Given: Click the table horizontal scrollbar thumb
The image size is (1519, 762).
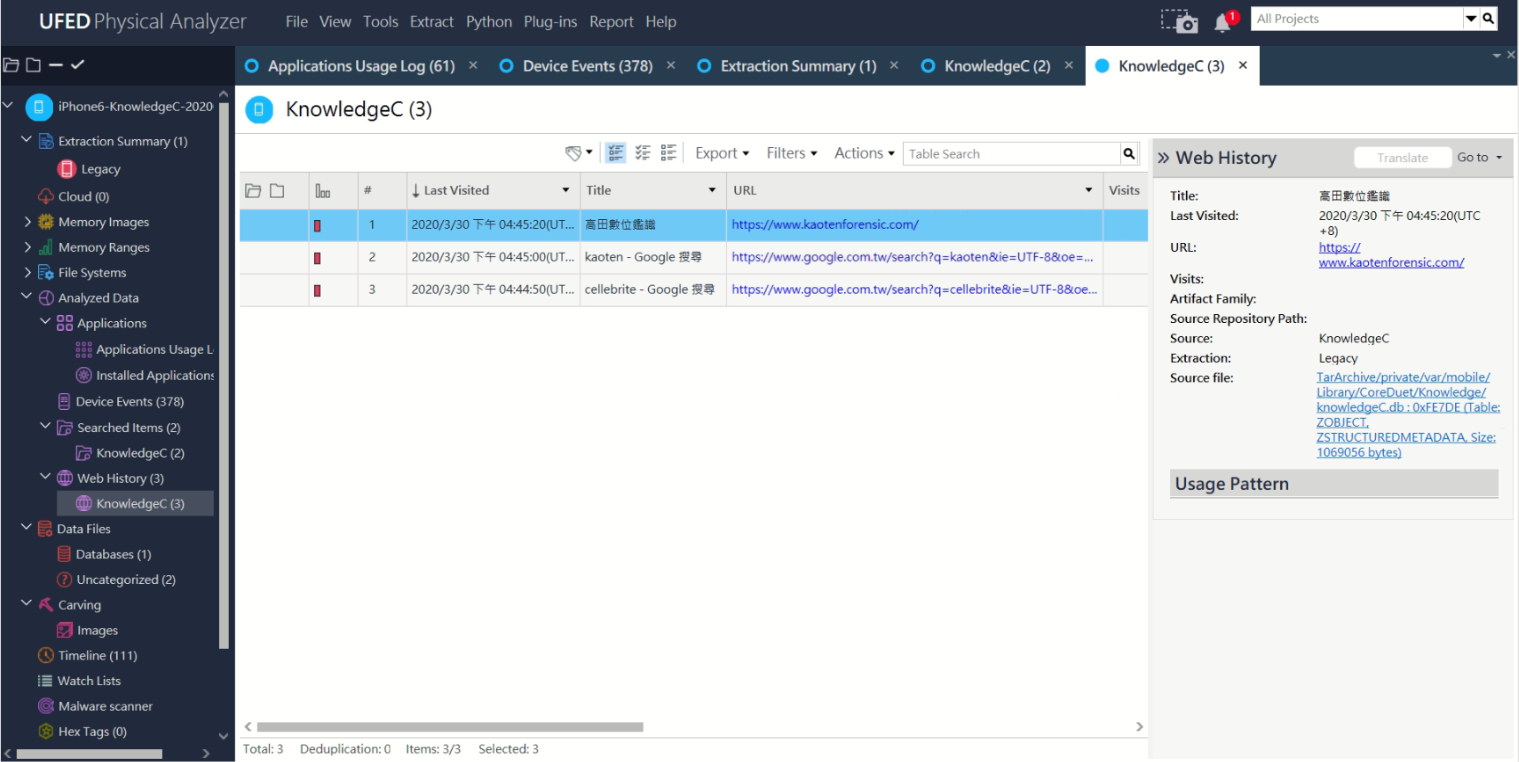Looking at the screenshot, I should pos(450,727).
